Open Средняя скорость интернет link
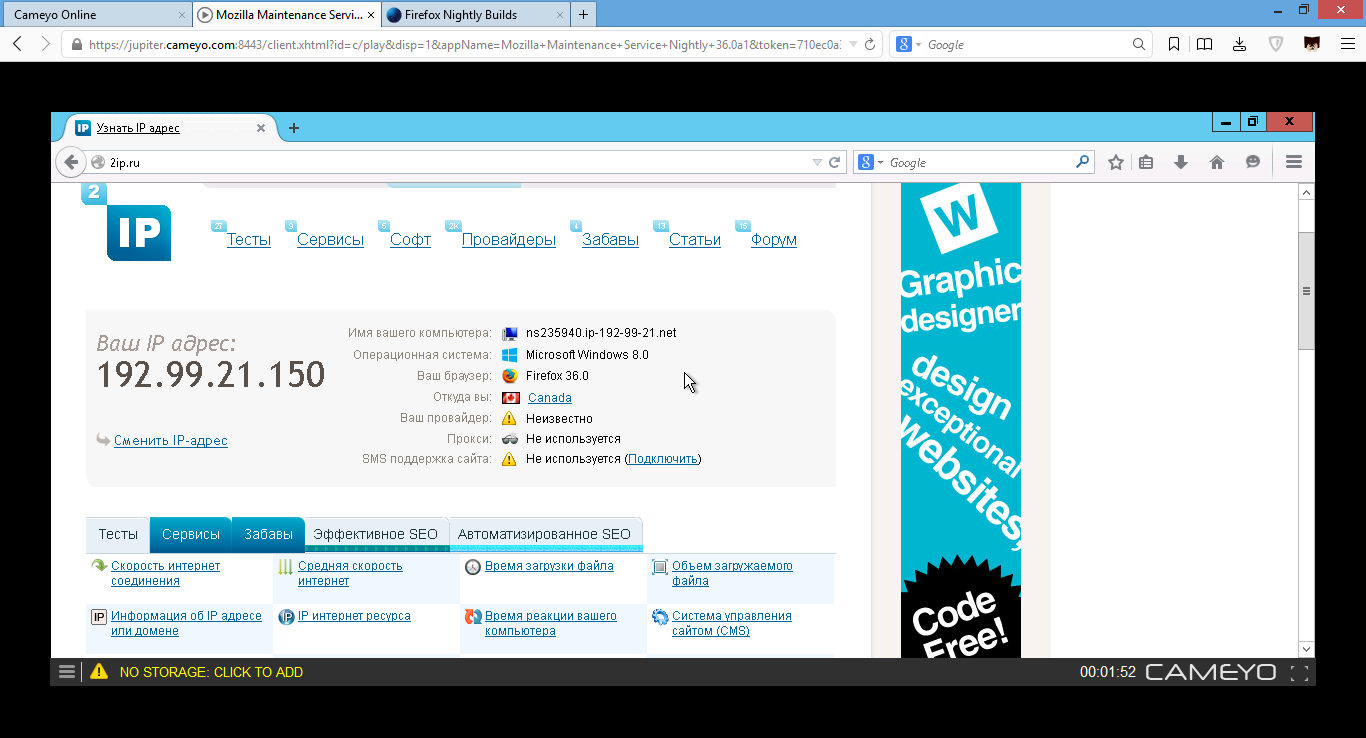This screenshot has height=738, width=1366. coord(350,573)
